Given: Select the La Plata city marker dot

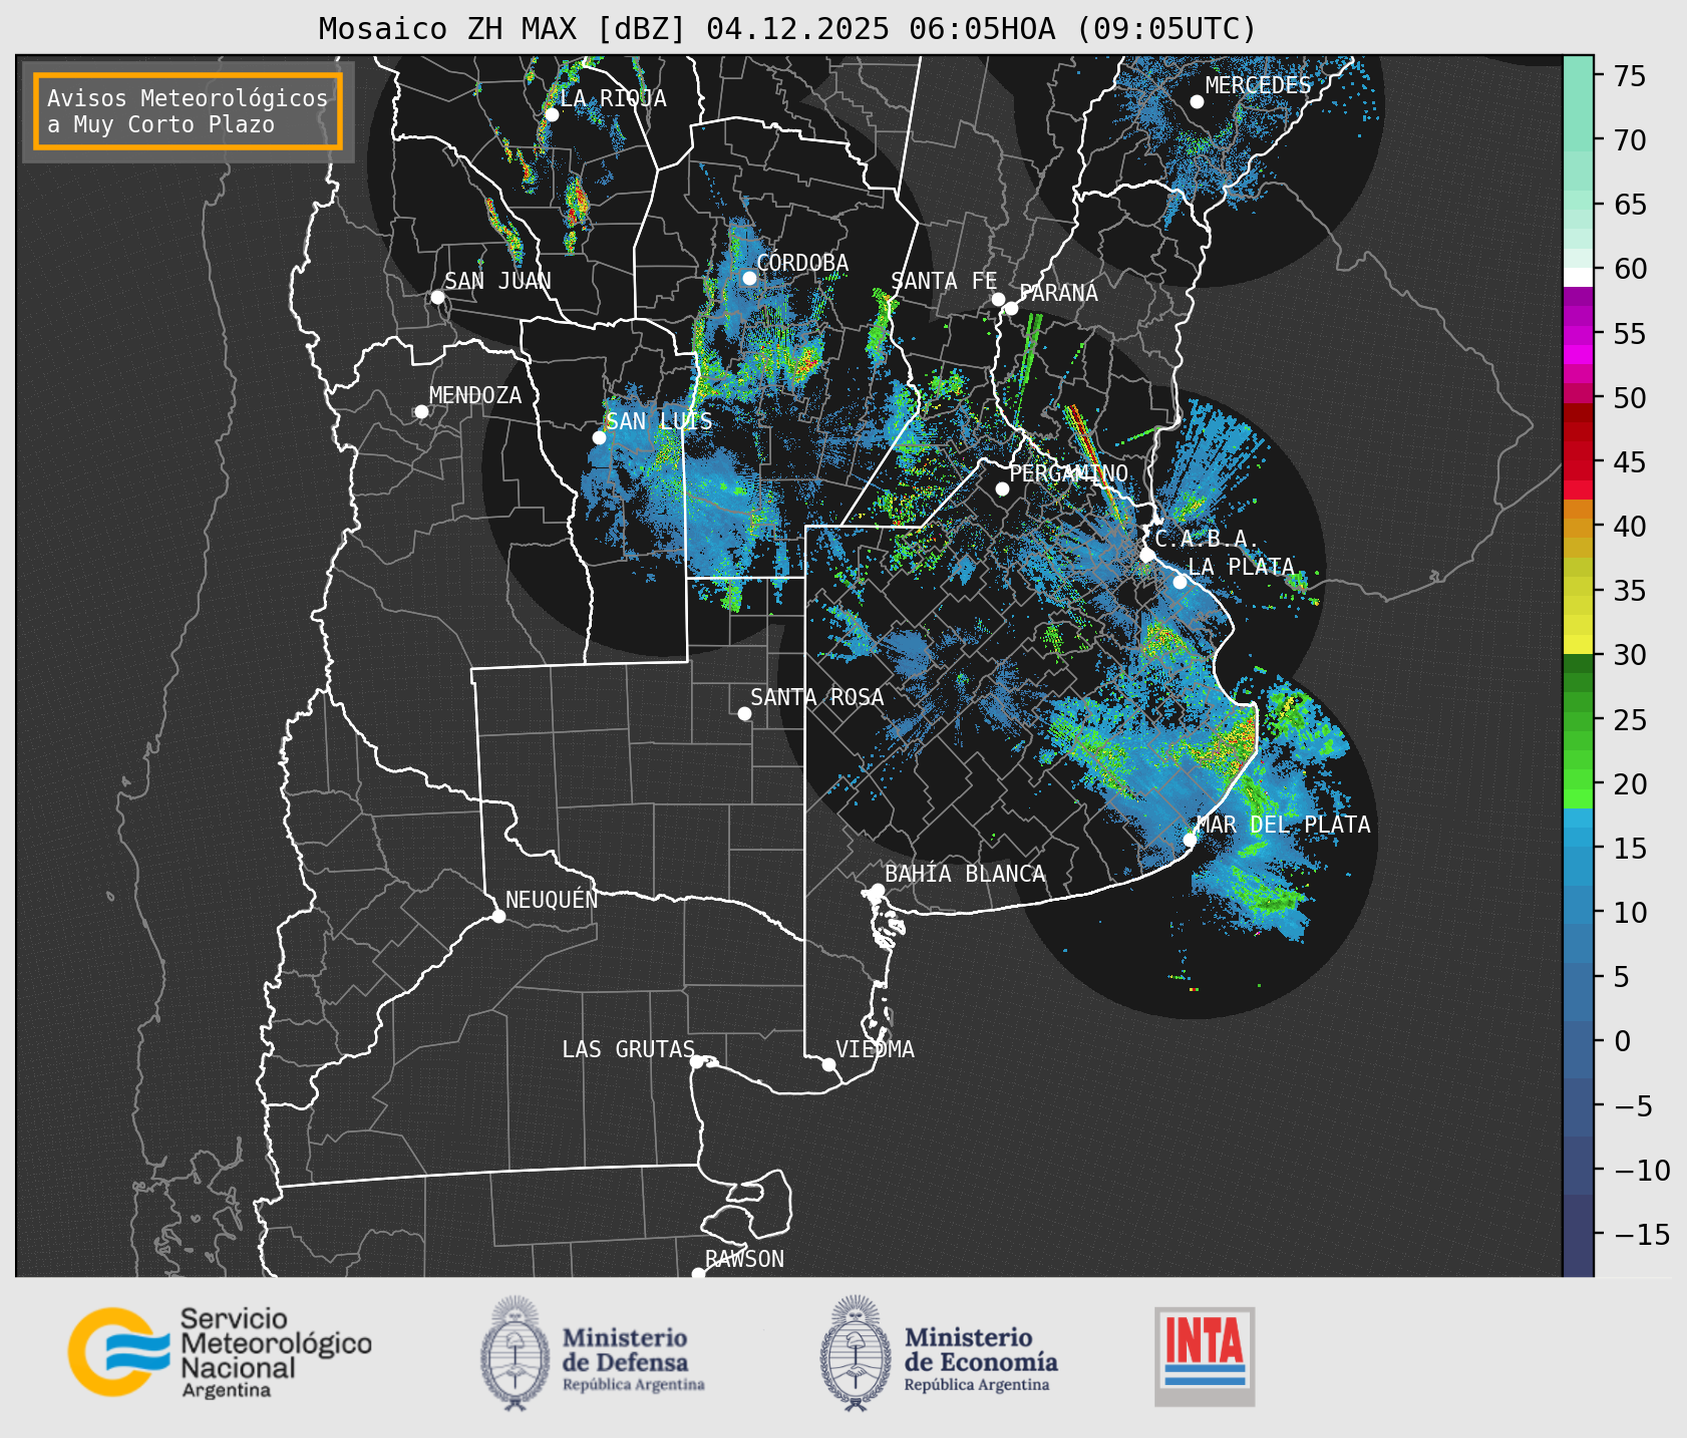Looking at the screenshot, I should (1180, 582).
